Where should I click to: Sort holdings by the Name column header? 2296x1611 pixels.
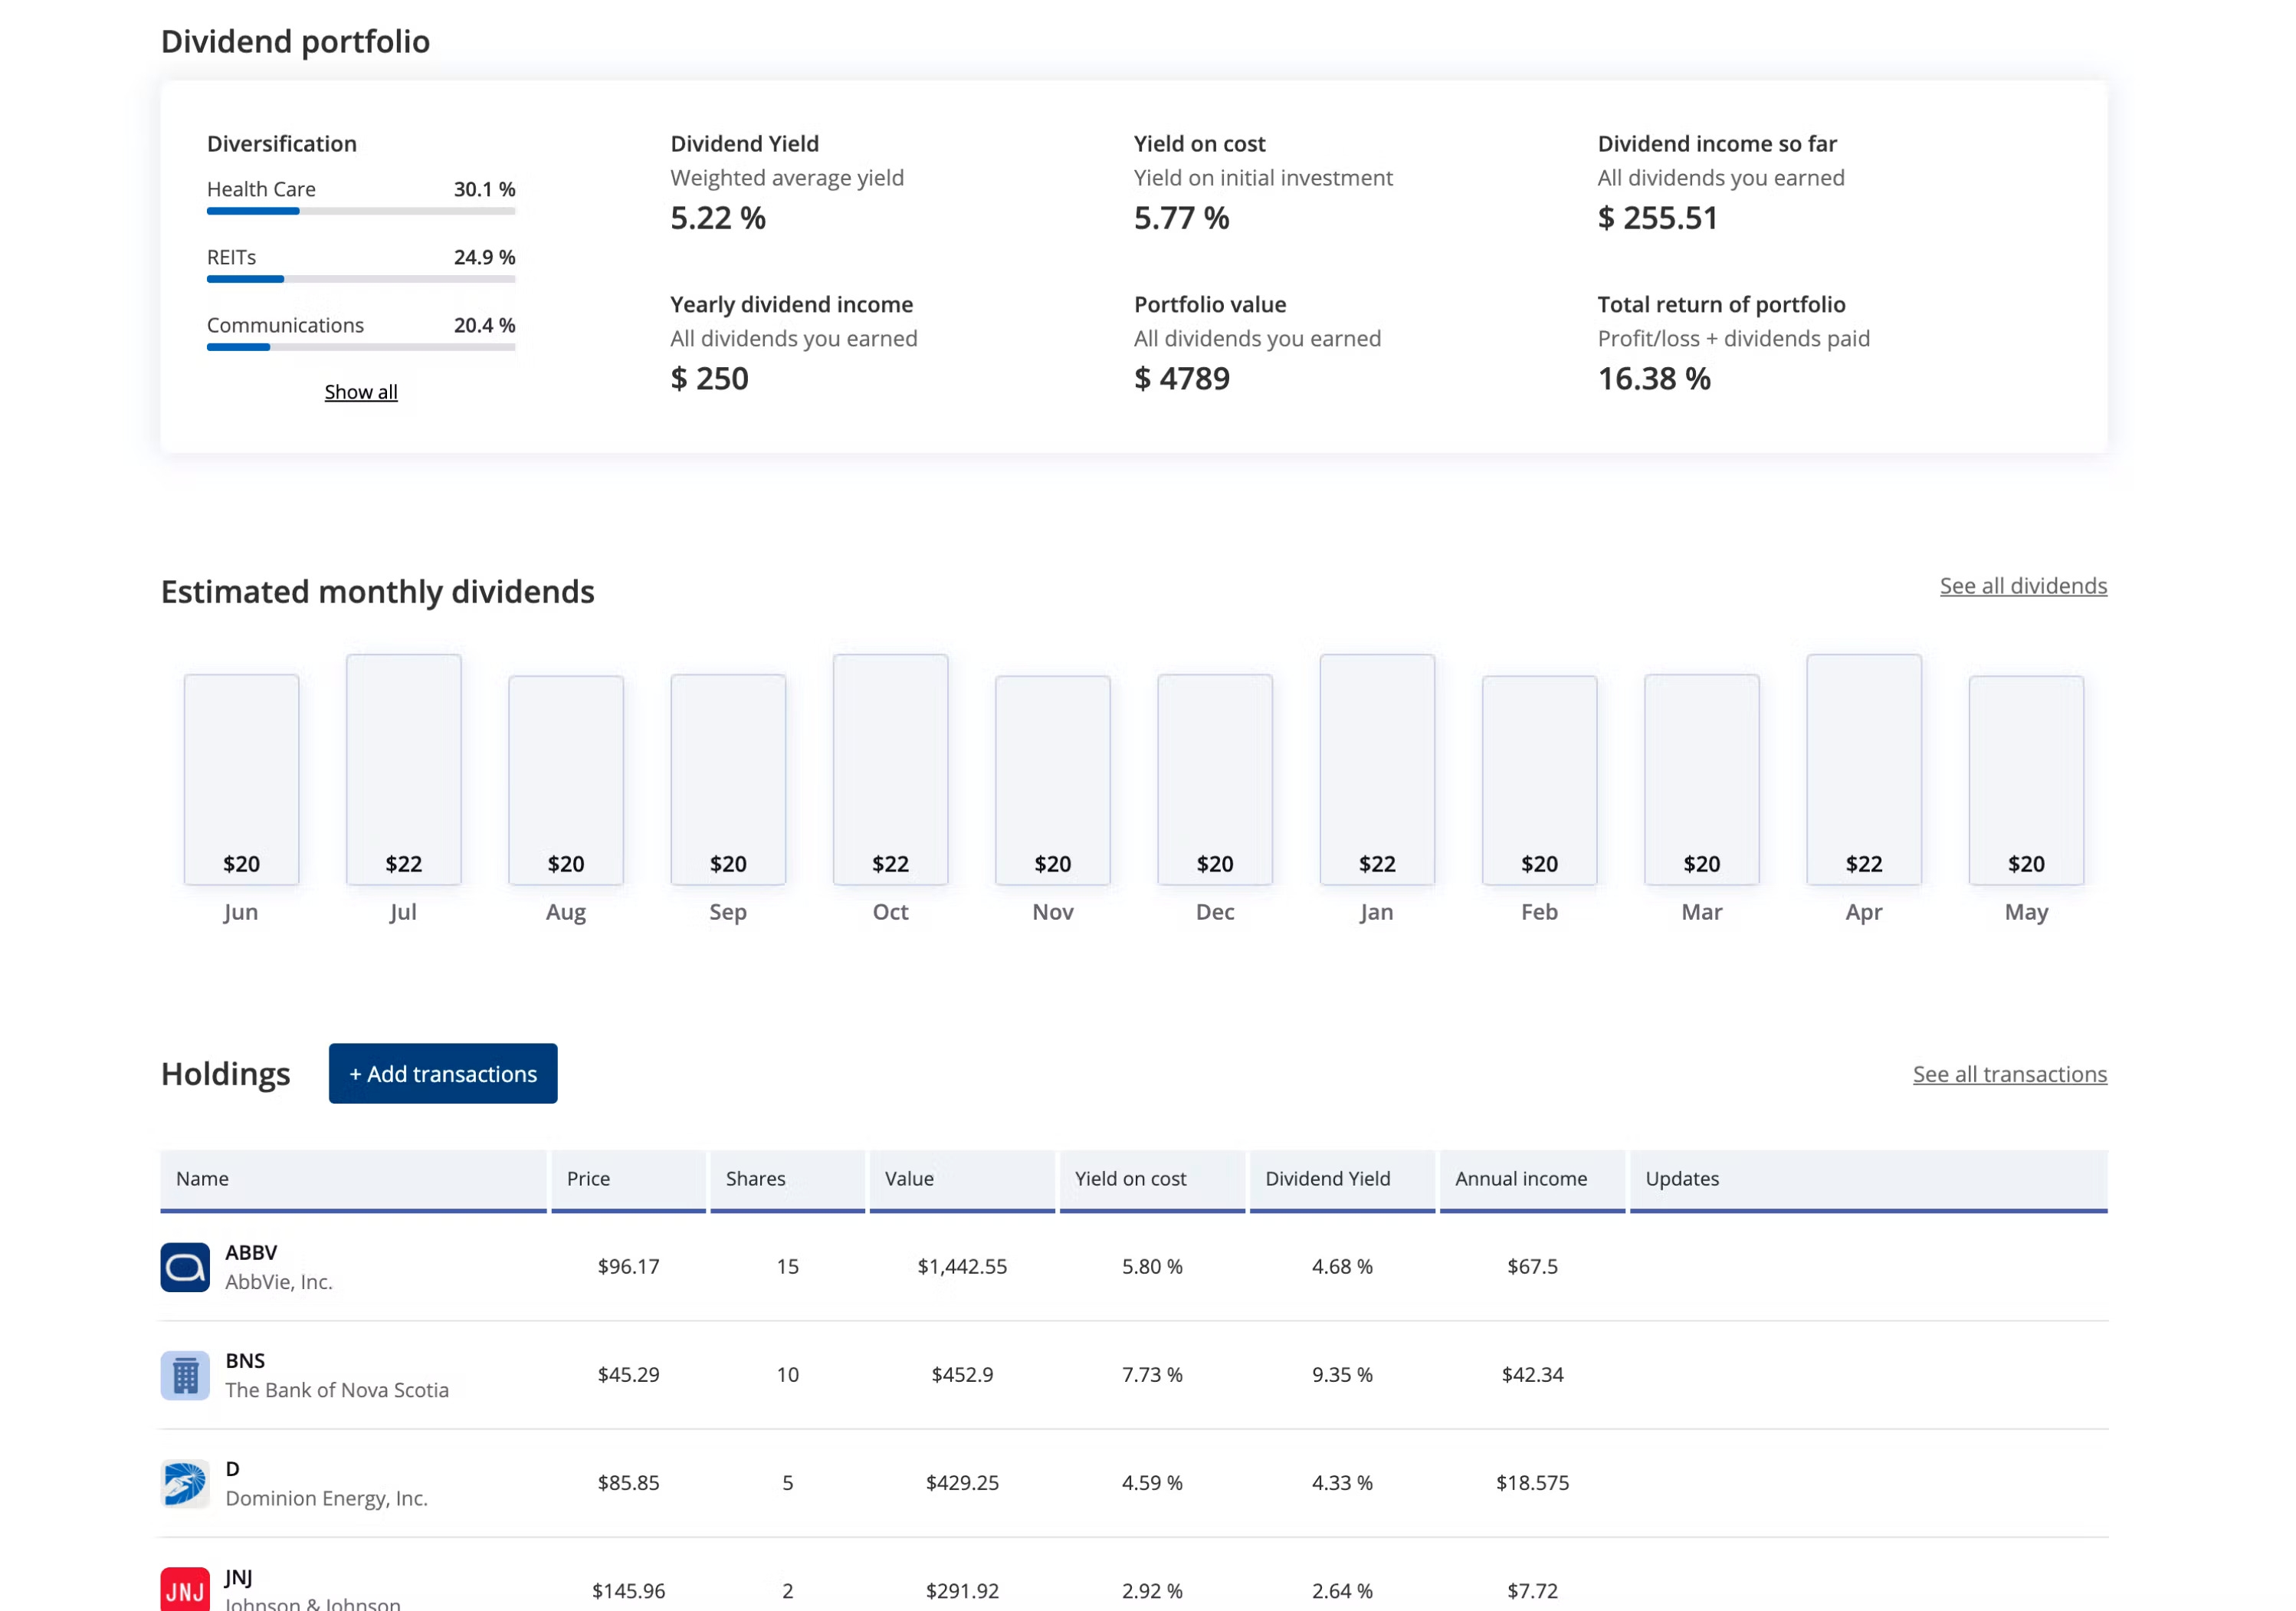coord(203,1179)
